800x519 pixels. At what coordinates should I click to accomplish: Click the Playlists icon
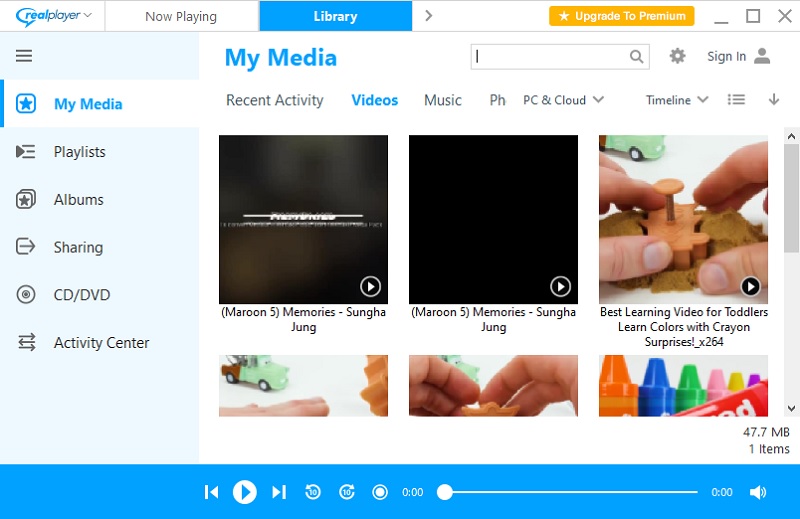pos(26,152)
